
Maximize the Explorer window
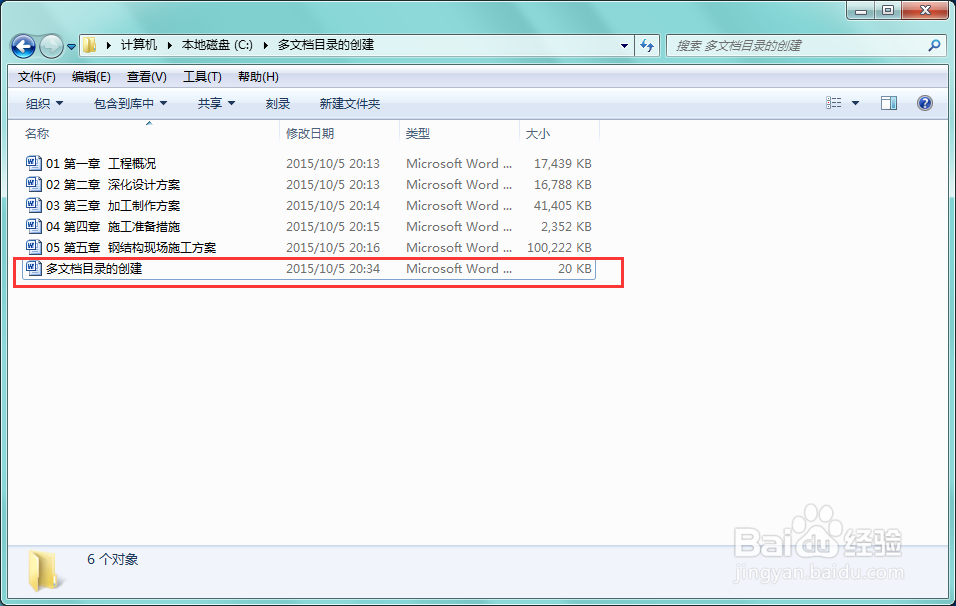click(x=888, y=11)
